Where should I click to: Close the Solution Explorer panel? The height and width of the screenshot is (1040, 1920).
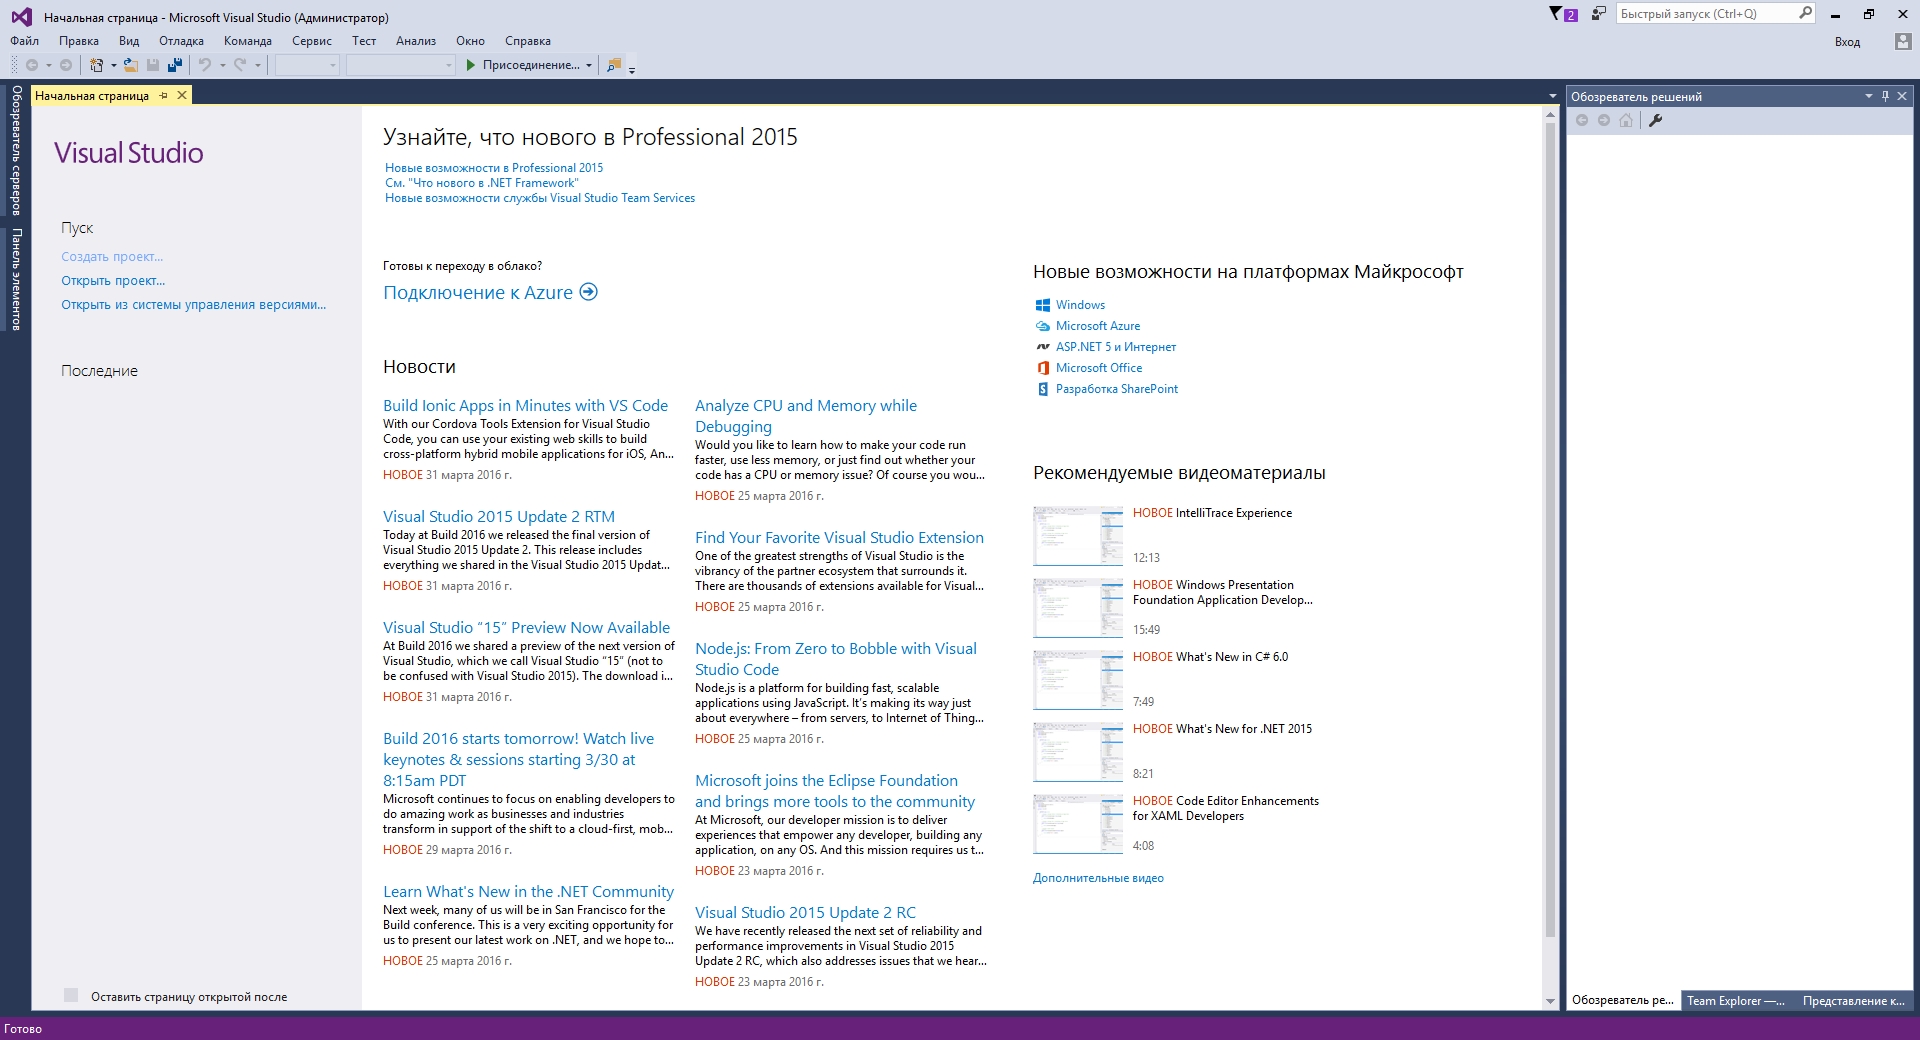1902,96
